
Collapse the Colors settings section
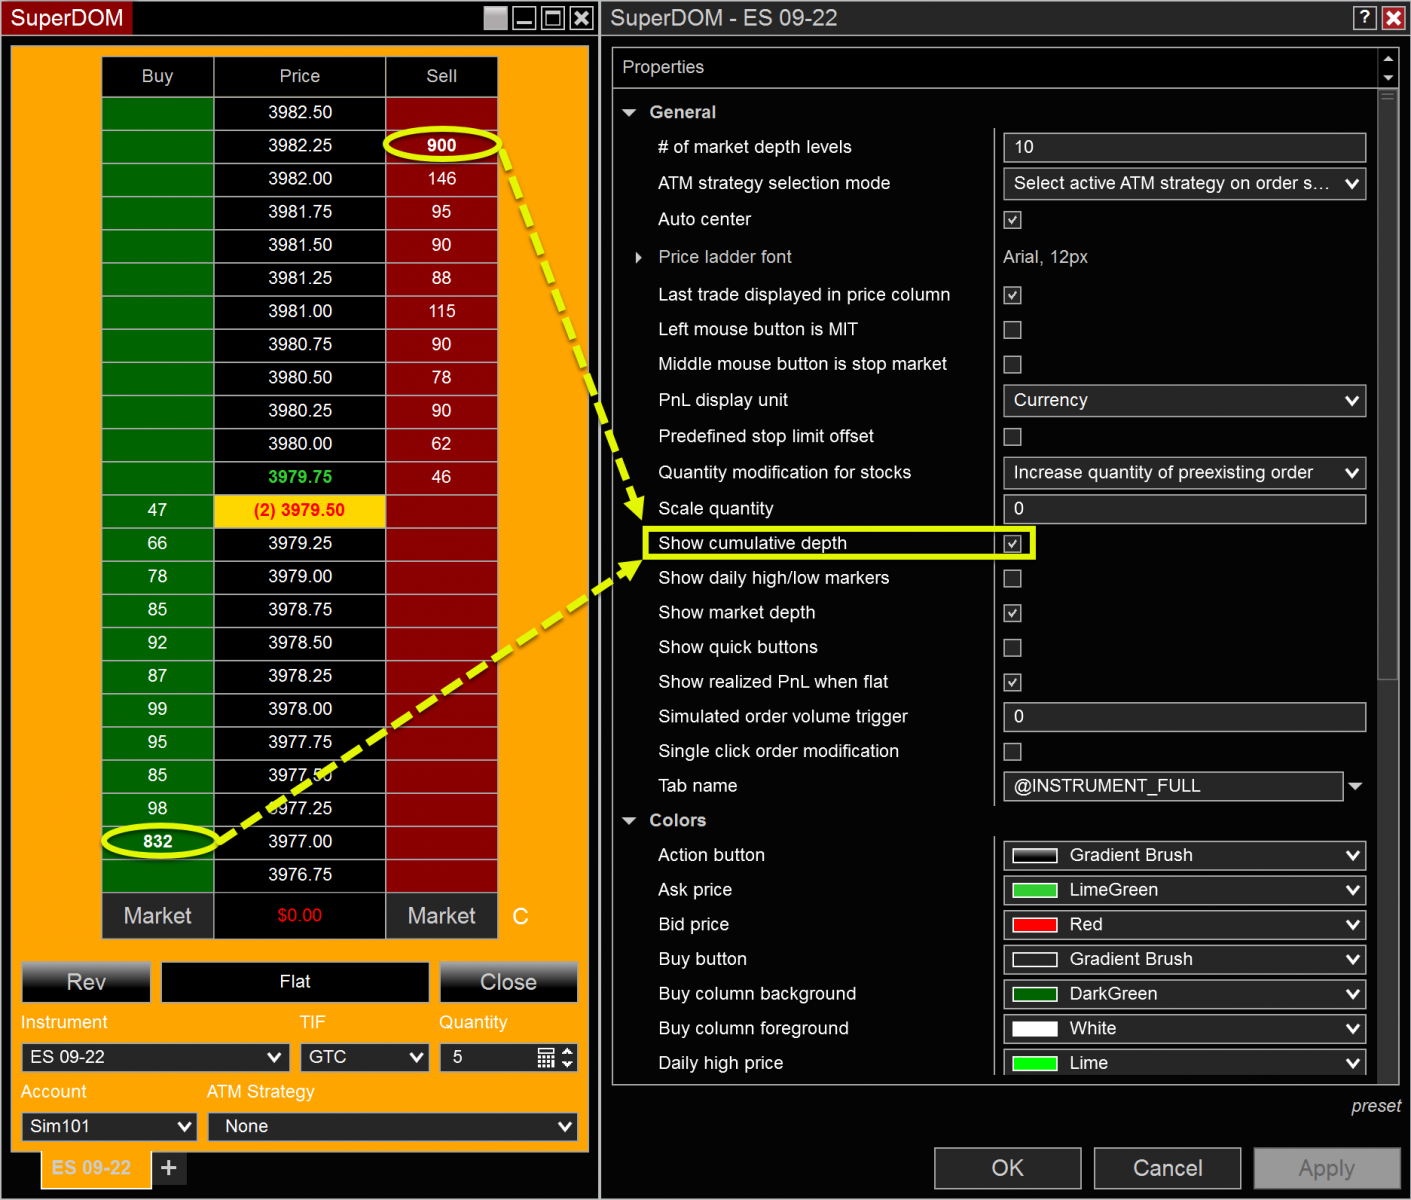point(629,820)
